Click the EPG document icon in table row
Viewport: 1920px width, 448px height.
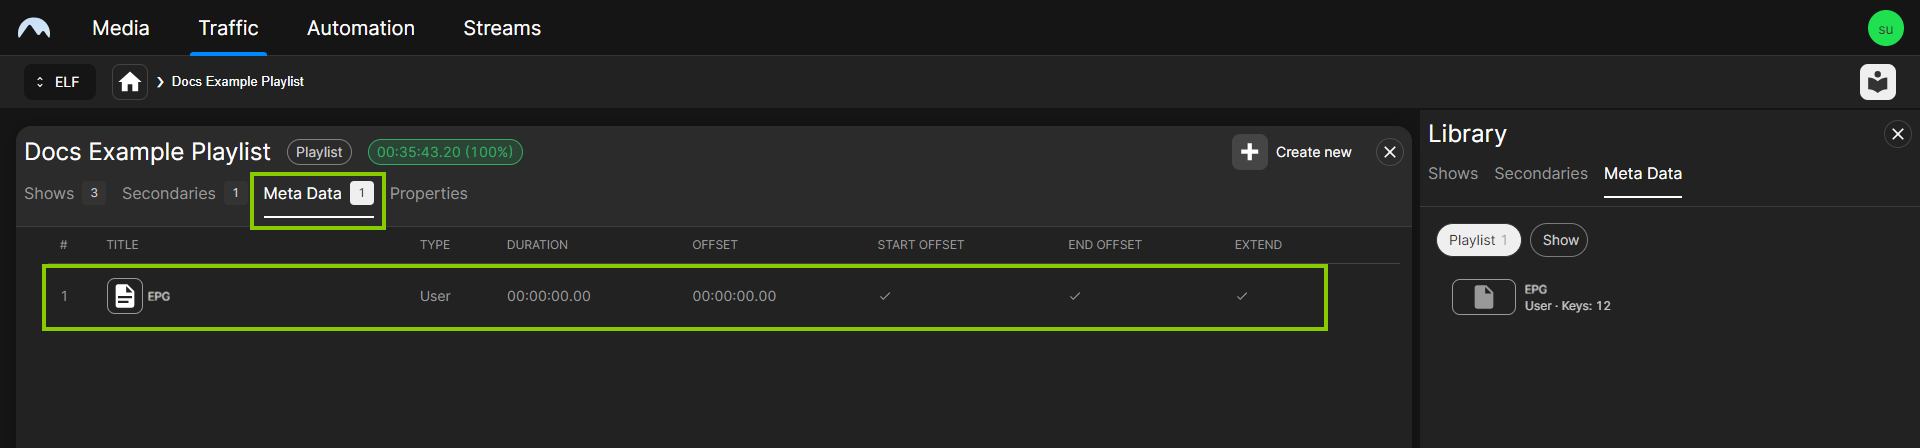pyautogui.click(x=125, y=296)
